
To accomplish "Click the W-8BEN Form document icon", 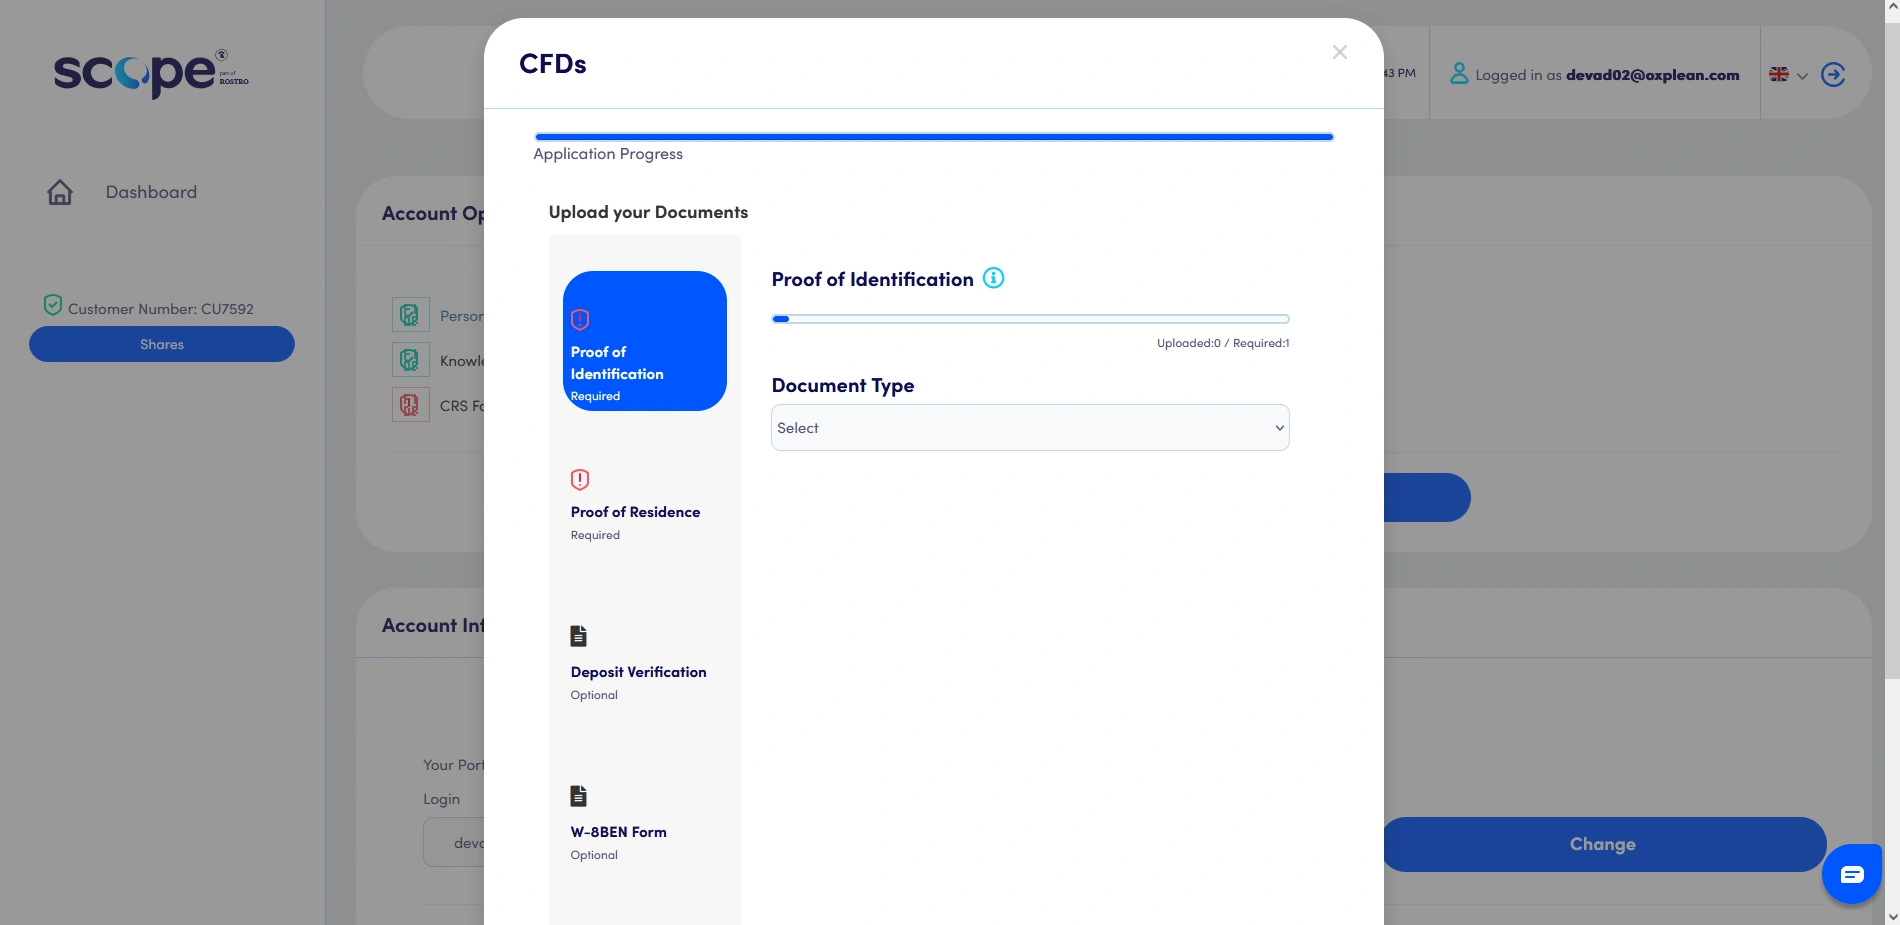I will [578, 795].
